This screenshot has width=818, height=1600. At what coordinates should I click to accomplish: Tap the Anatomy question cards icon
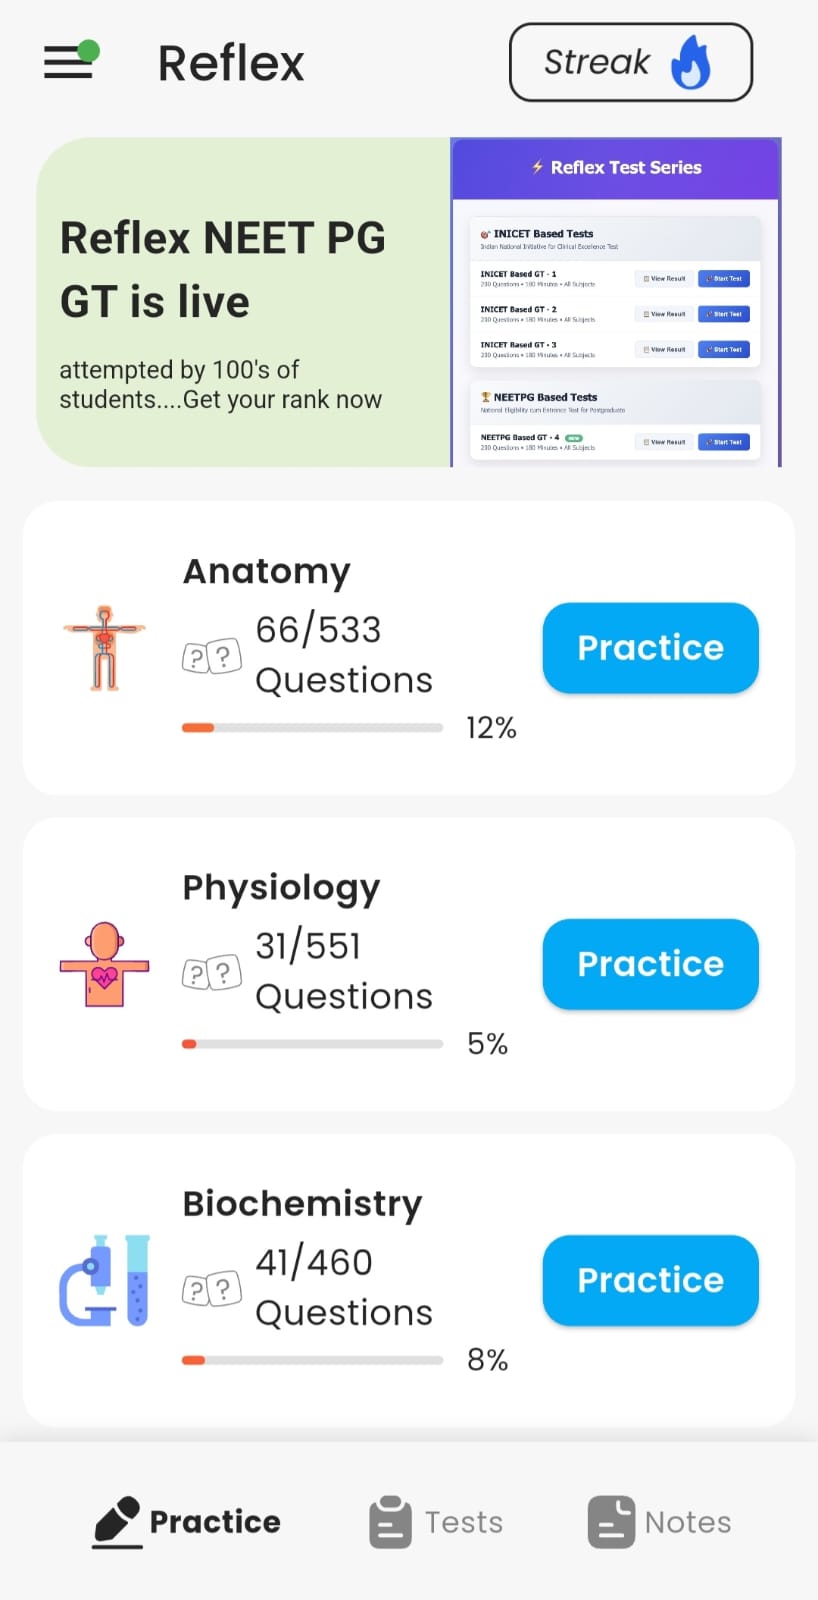pyautogui.click(x=212, y=657)
